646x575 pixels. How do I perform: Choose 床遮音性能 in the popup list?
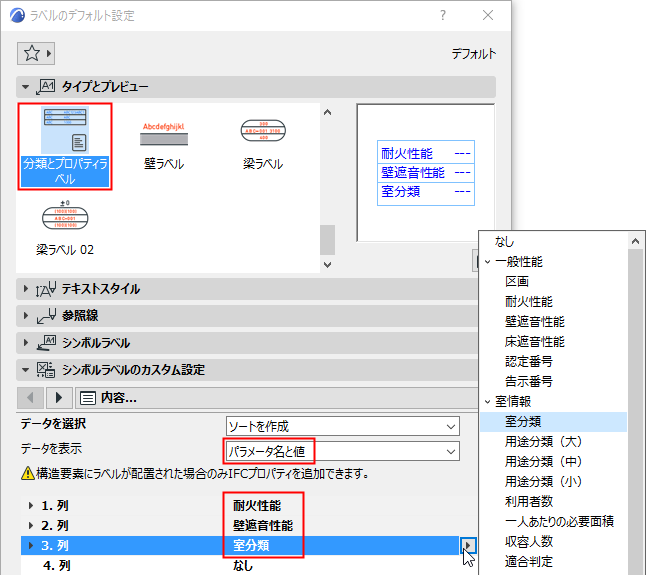535,341
